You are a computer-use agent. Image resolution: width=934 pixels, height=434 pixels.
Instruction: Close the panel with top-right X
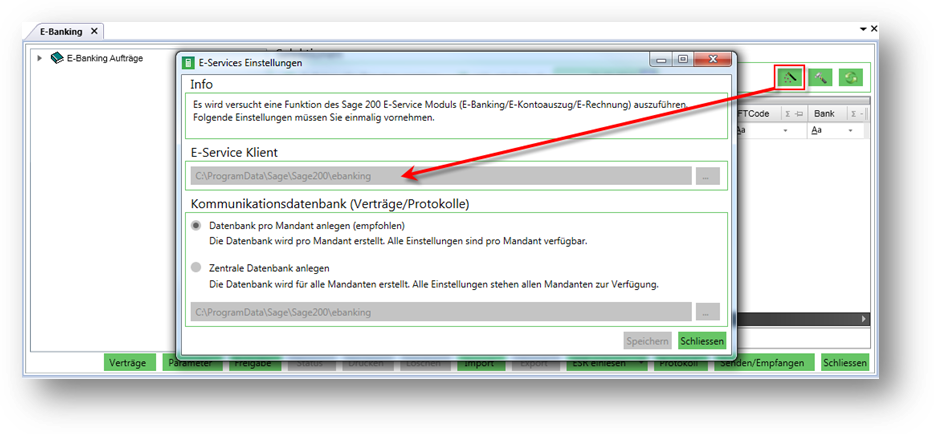(874, 29)
